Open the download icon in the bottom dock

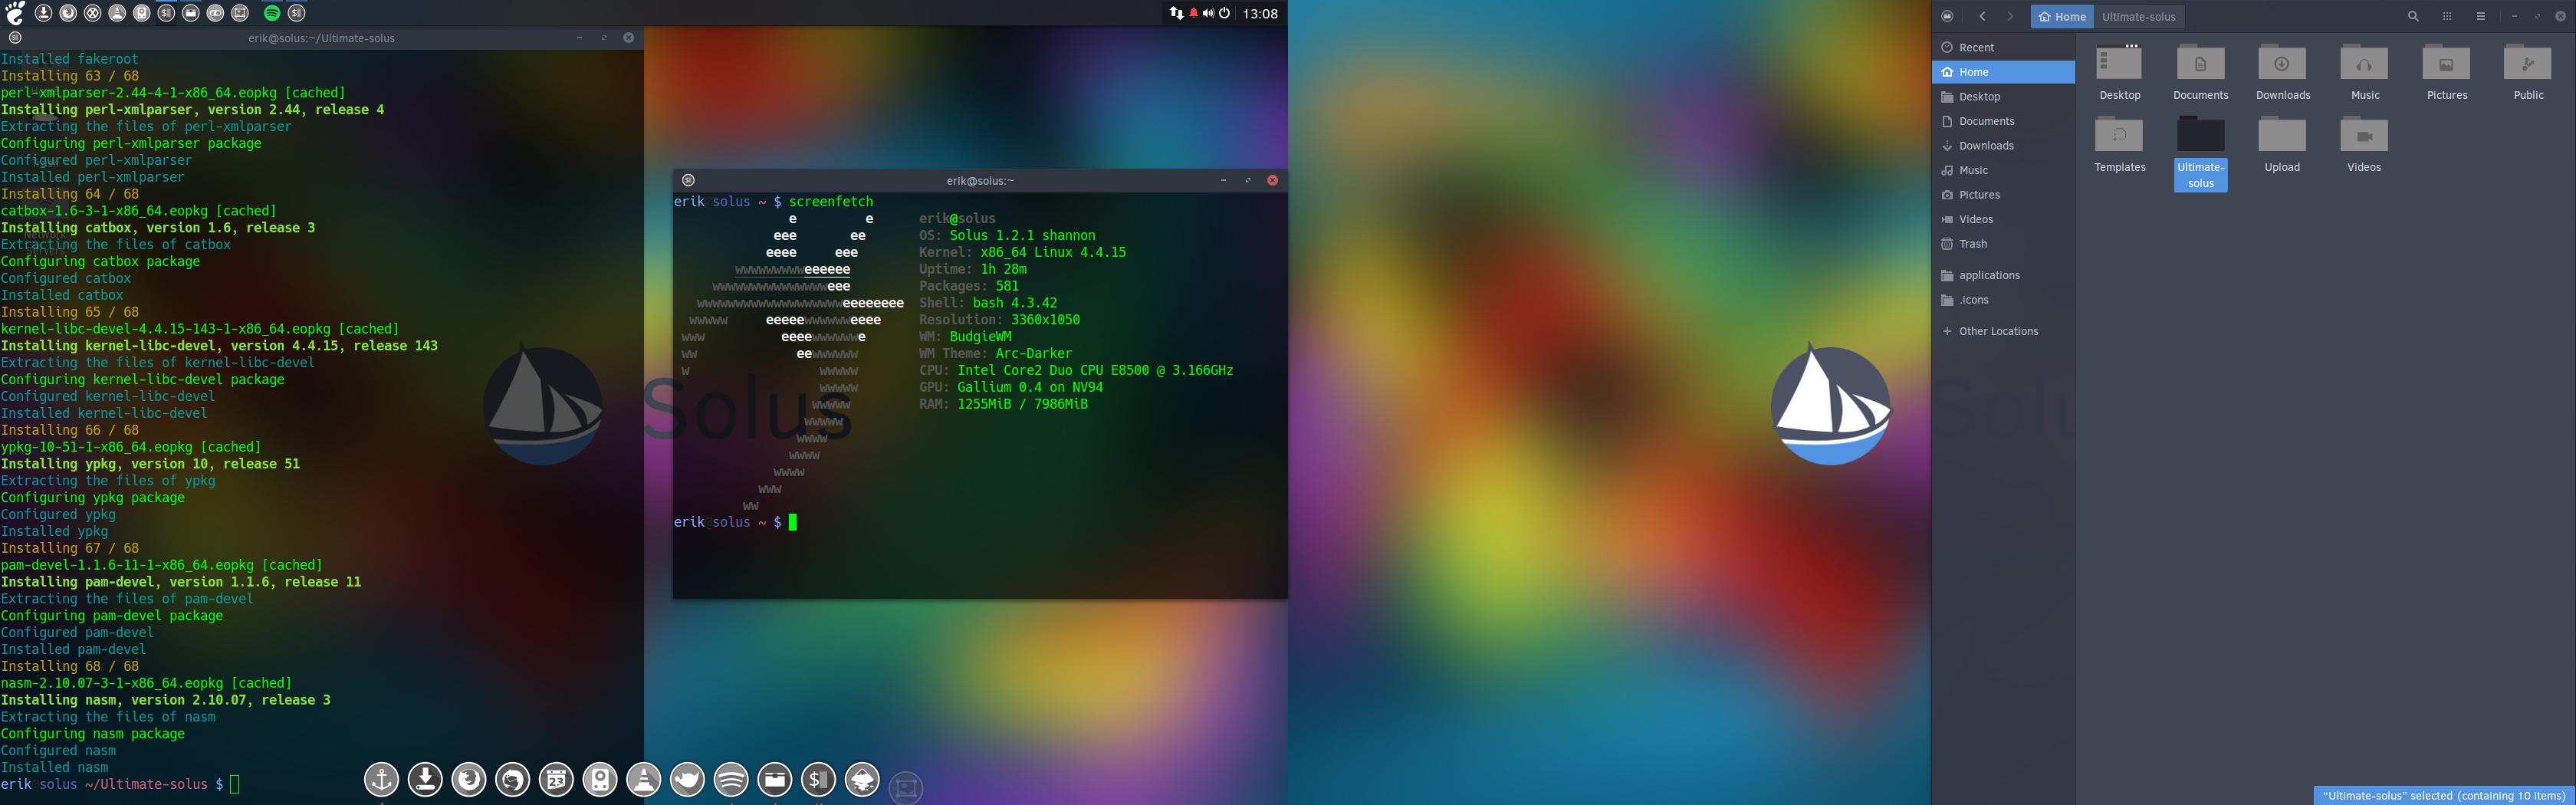tap(425, 779)
